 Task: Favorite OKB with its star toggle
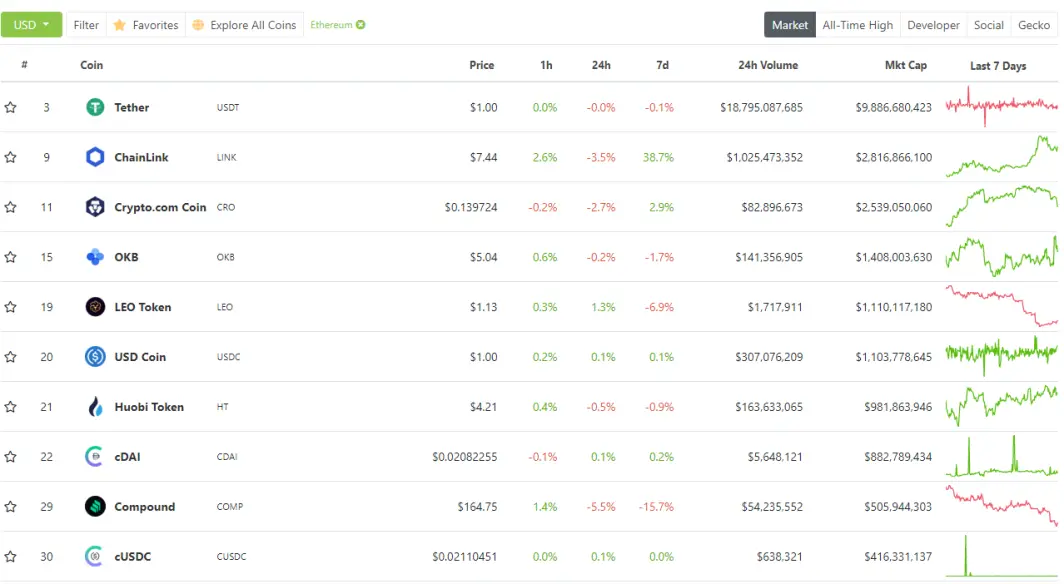click(x=10, y=257)
